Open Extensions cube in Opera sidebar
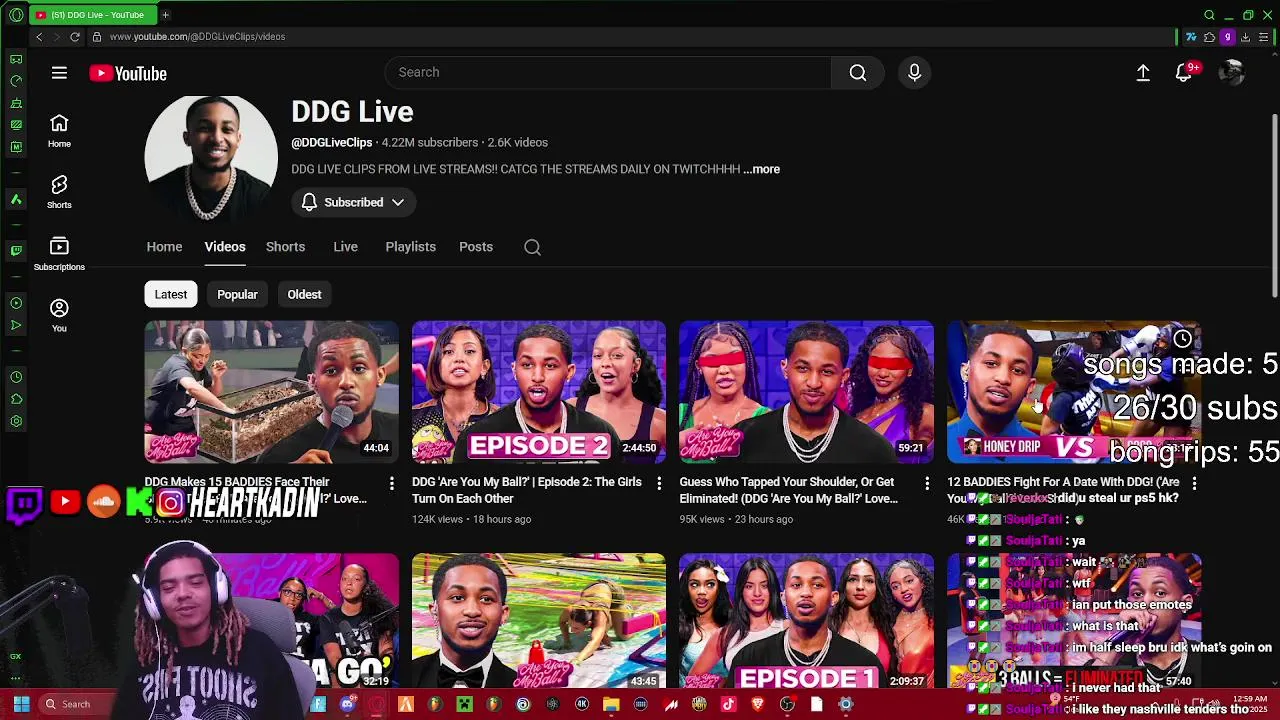The width and height of the screenshot is (1280, 720). (16, 399)
